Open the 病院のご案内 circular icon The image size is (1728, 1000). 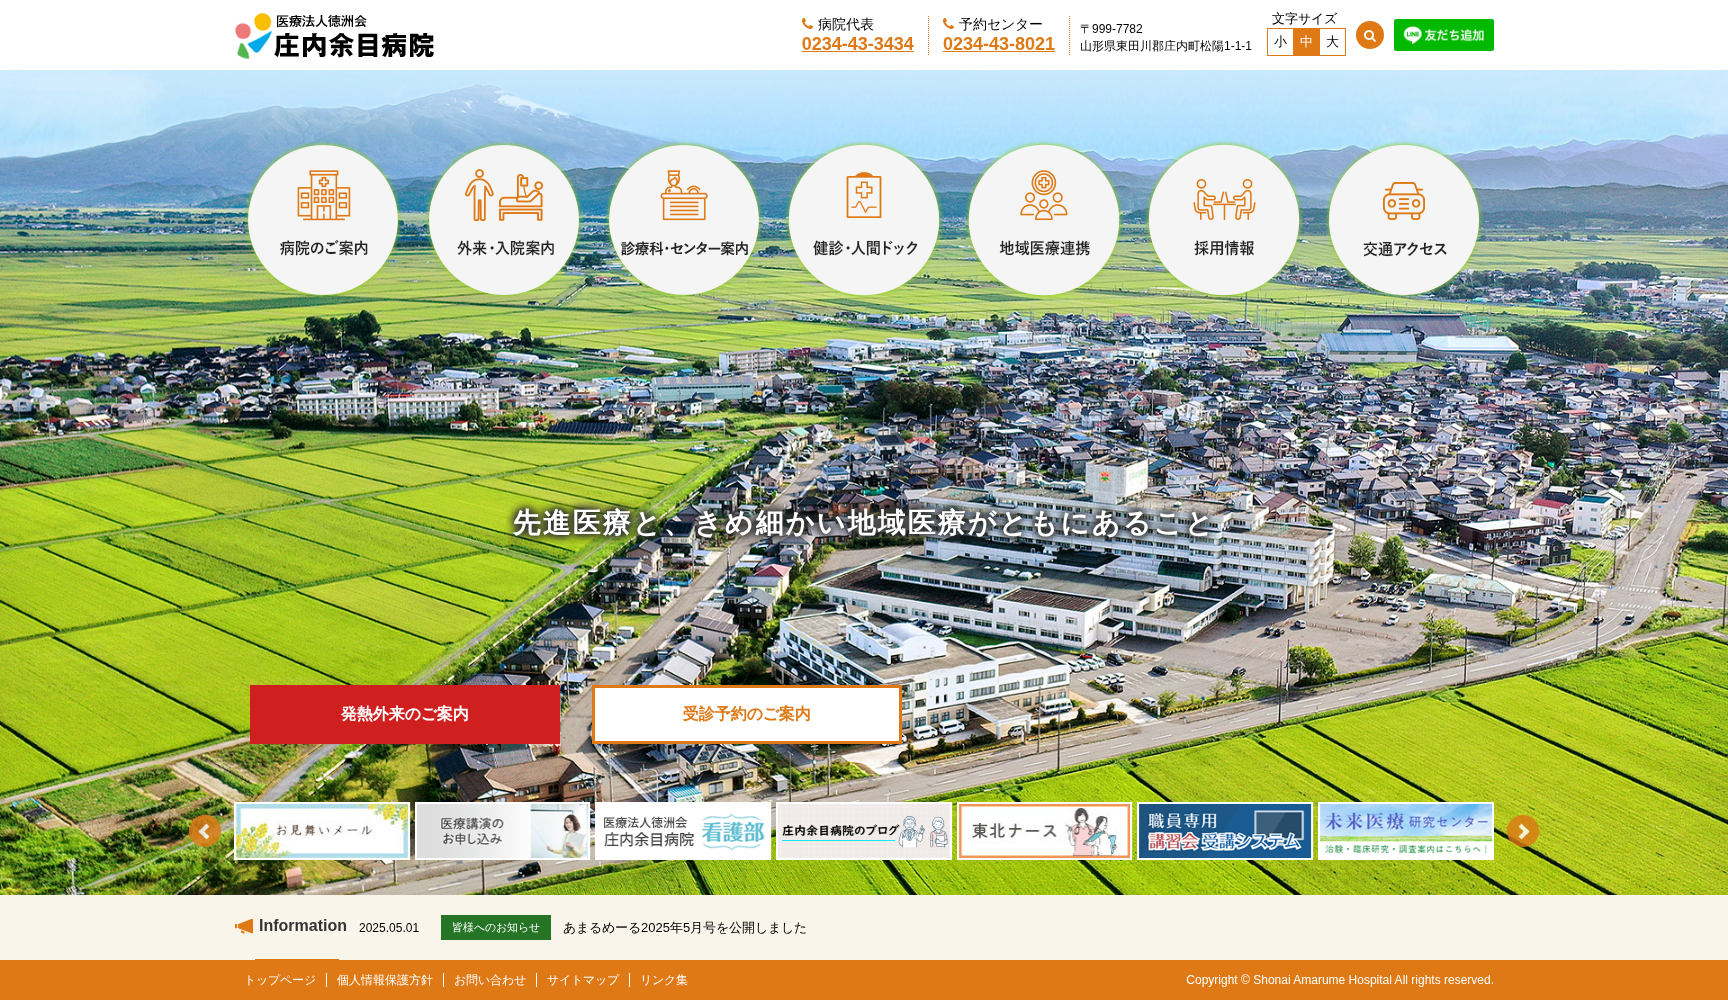tap(323, 219)
